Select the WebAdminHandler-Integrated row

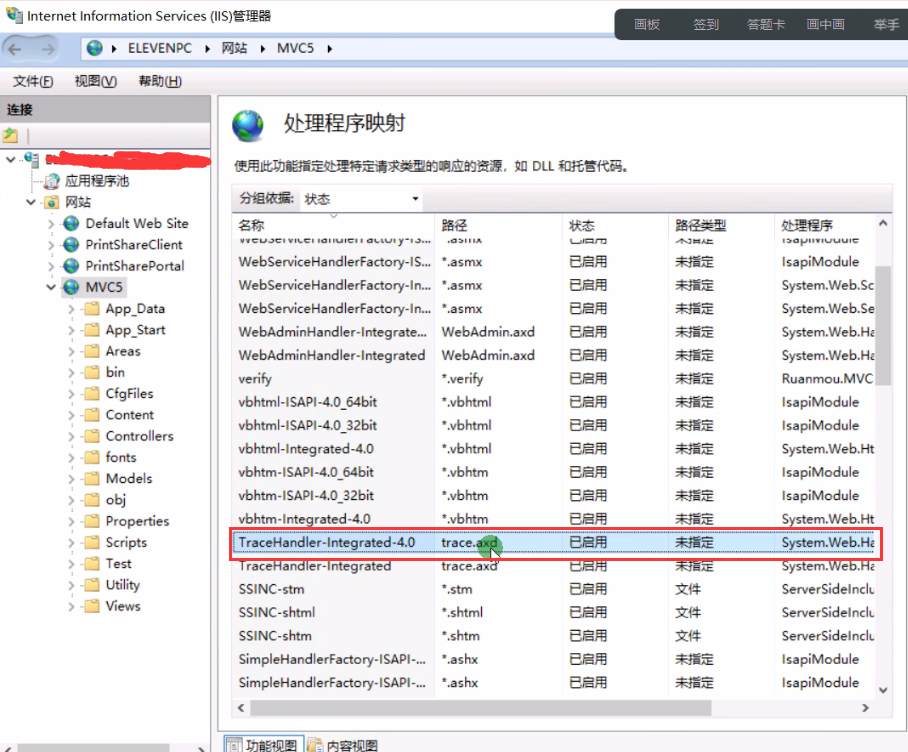point(554,355)
